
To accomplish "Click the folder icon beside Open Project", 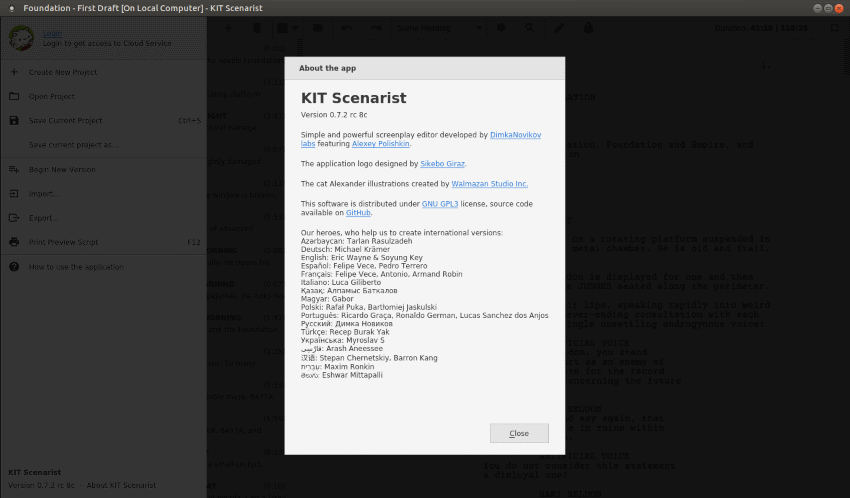I will pos(14,97).
